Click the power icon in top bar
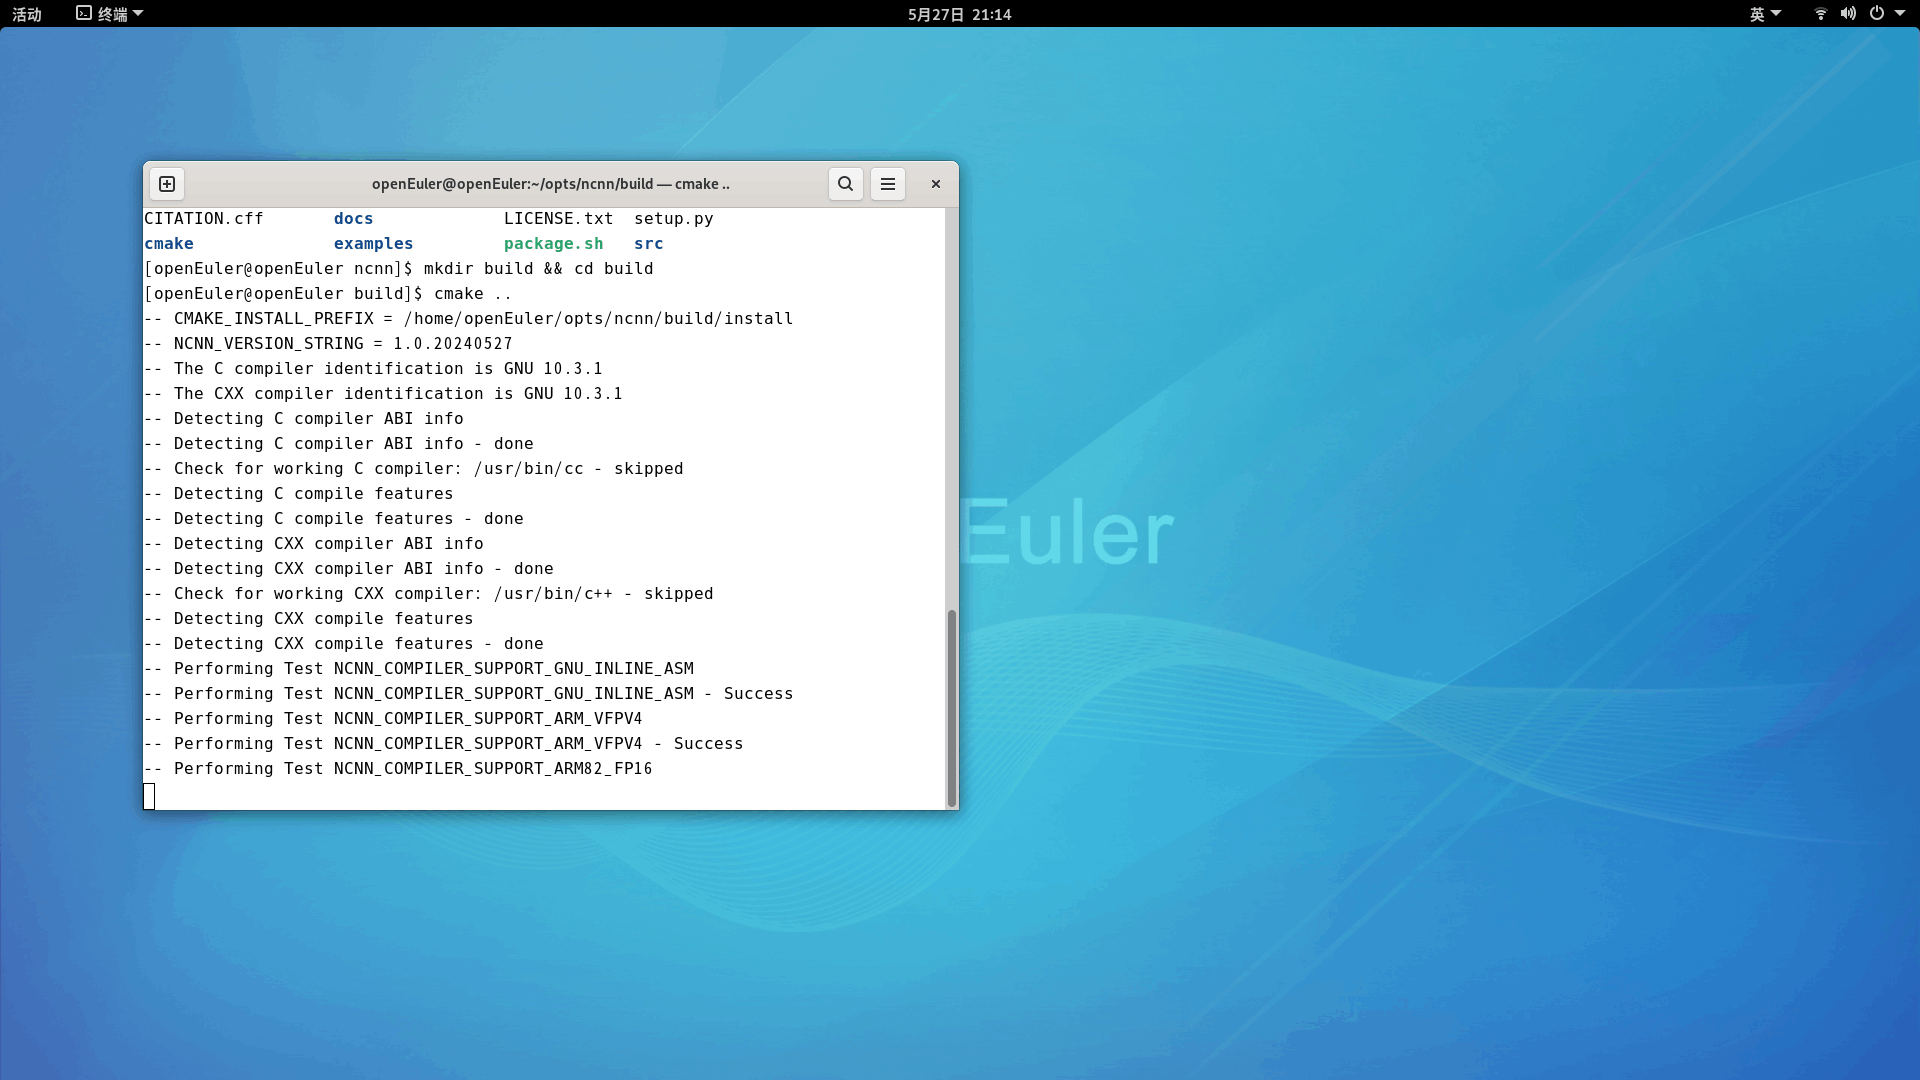This screenshot has width=1920, height=1080. click(1877, 14)
